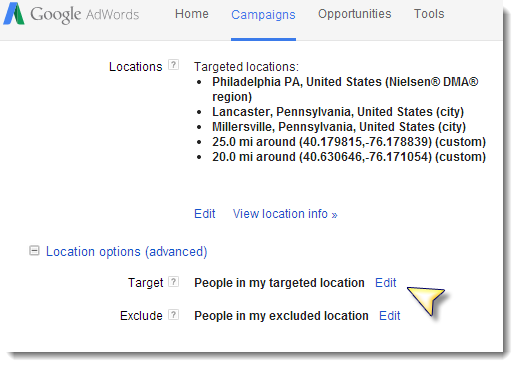Collapse Location options with minus icon
The width and height of the screenshot is (518, 367).
pos(34,251)
